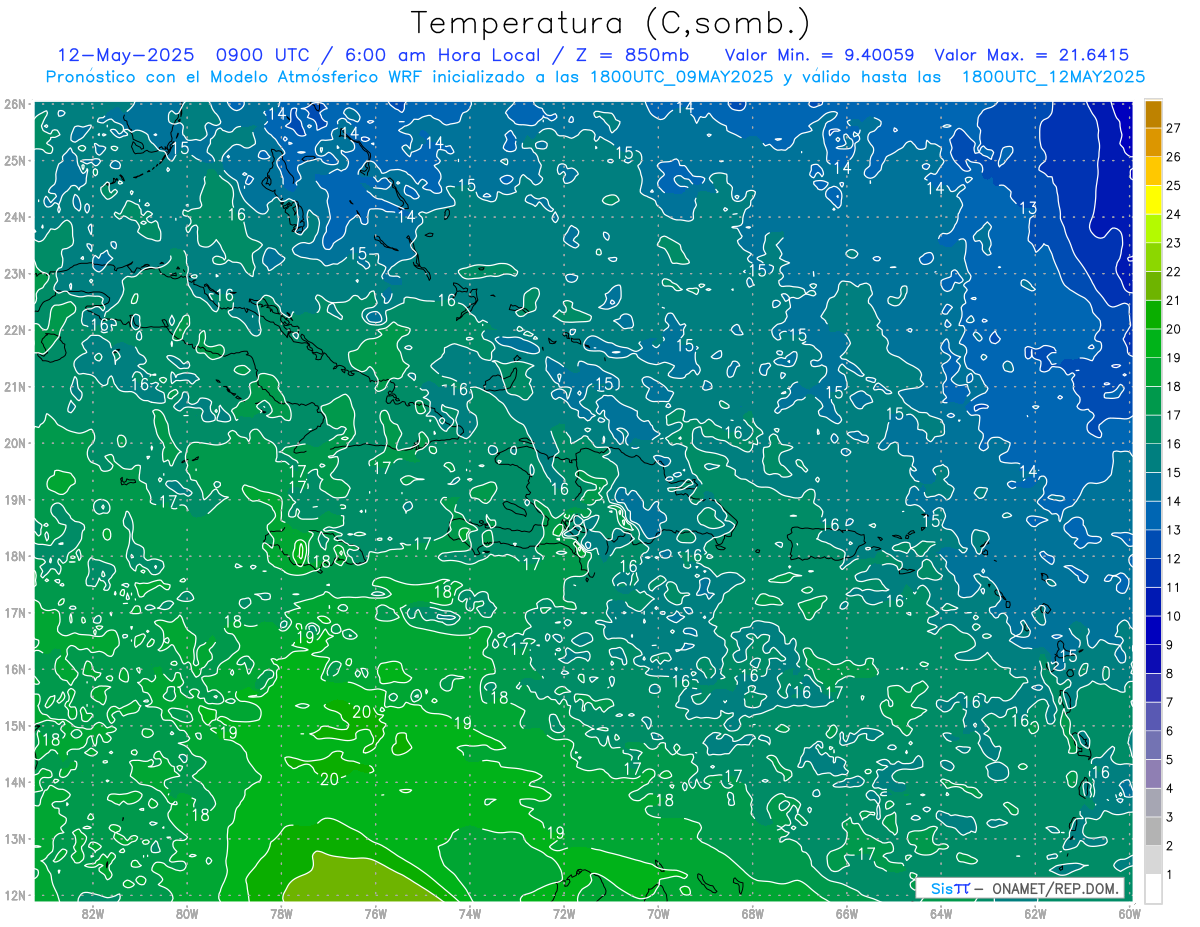Viewport: 1200px width, 927px height.
Task: Click the Valor Min. = 9.40059 text
Action: click(819, 55)
